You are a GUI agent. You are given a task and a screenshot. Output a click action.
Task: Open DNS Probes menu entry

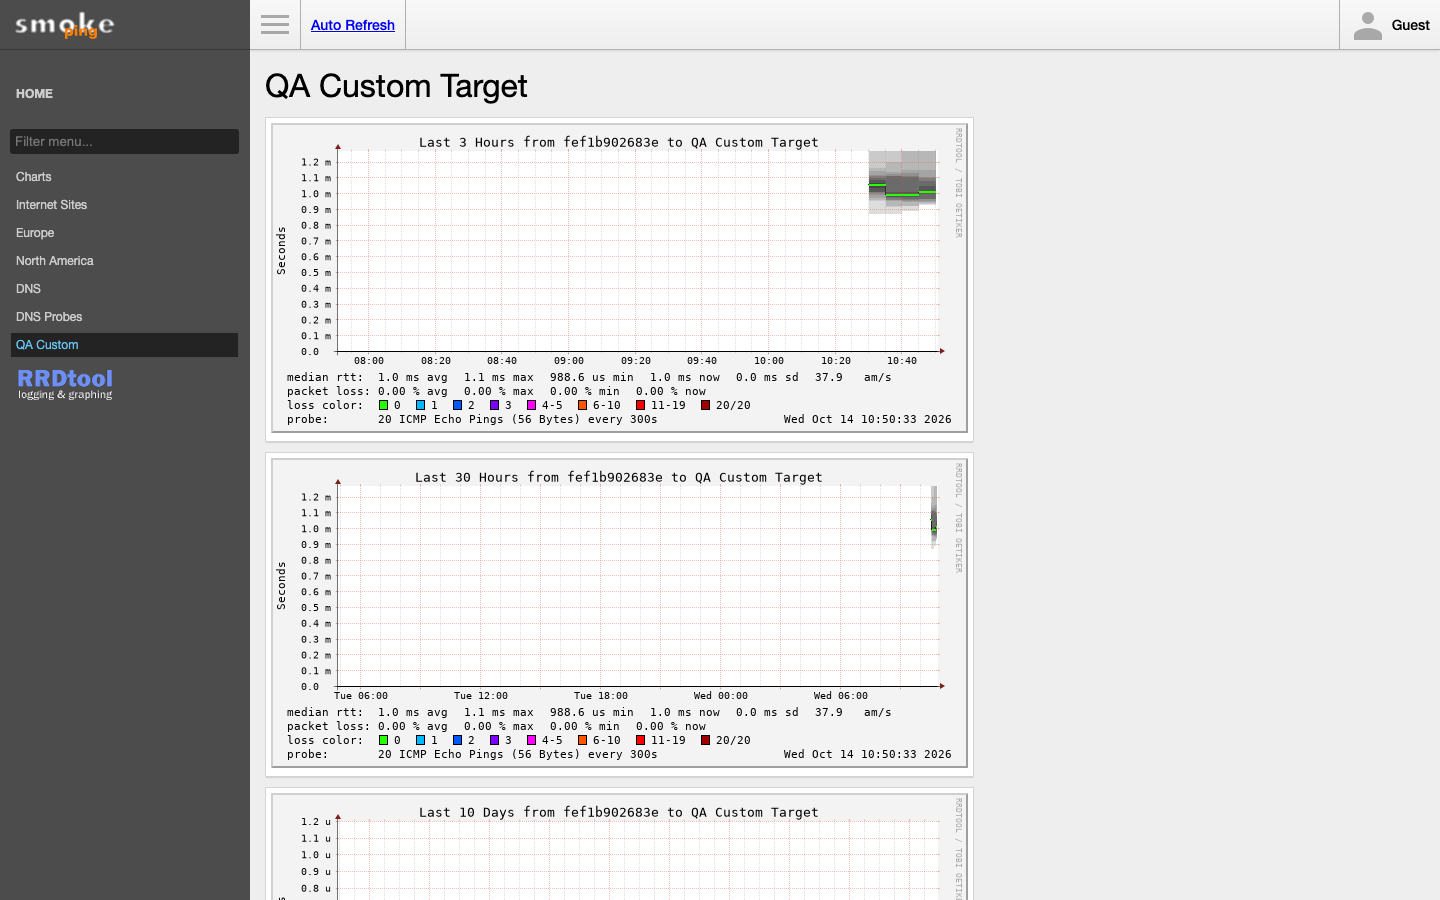tap(124, 317)
